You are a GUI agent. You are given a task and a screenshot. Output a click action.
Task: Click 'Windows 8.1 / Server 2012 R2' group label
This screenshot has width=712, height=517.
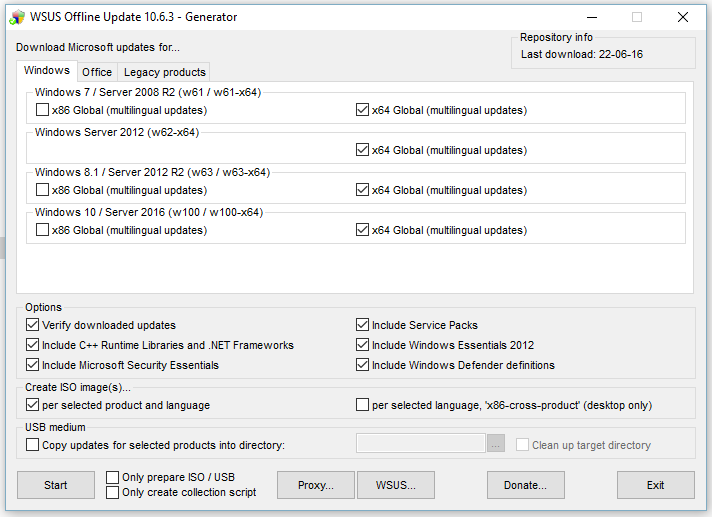coord(152,172)
